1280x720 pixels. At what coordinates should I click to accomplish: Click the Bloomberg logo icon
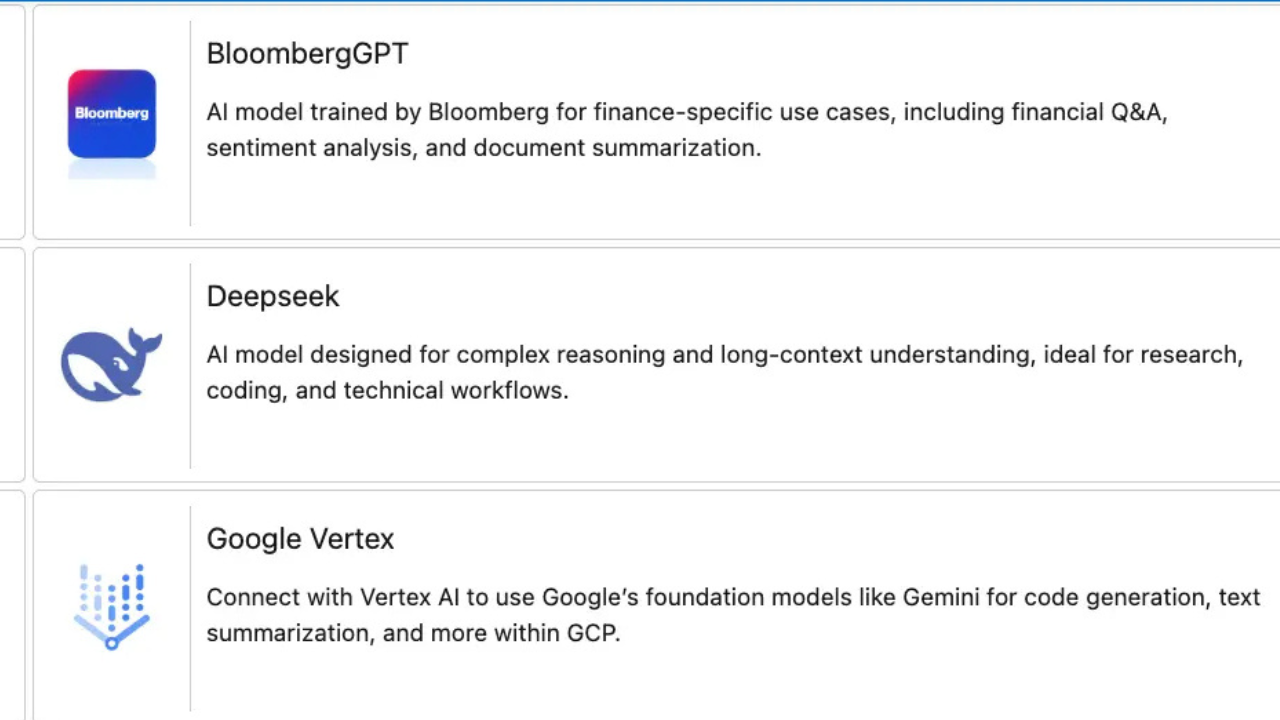point(111,114)
